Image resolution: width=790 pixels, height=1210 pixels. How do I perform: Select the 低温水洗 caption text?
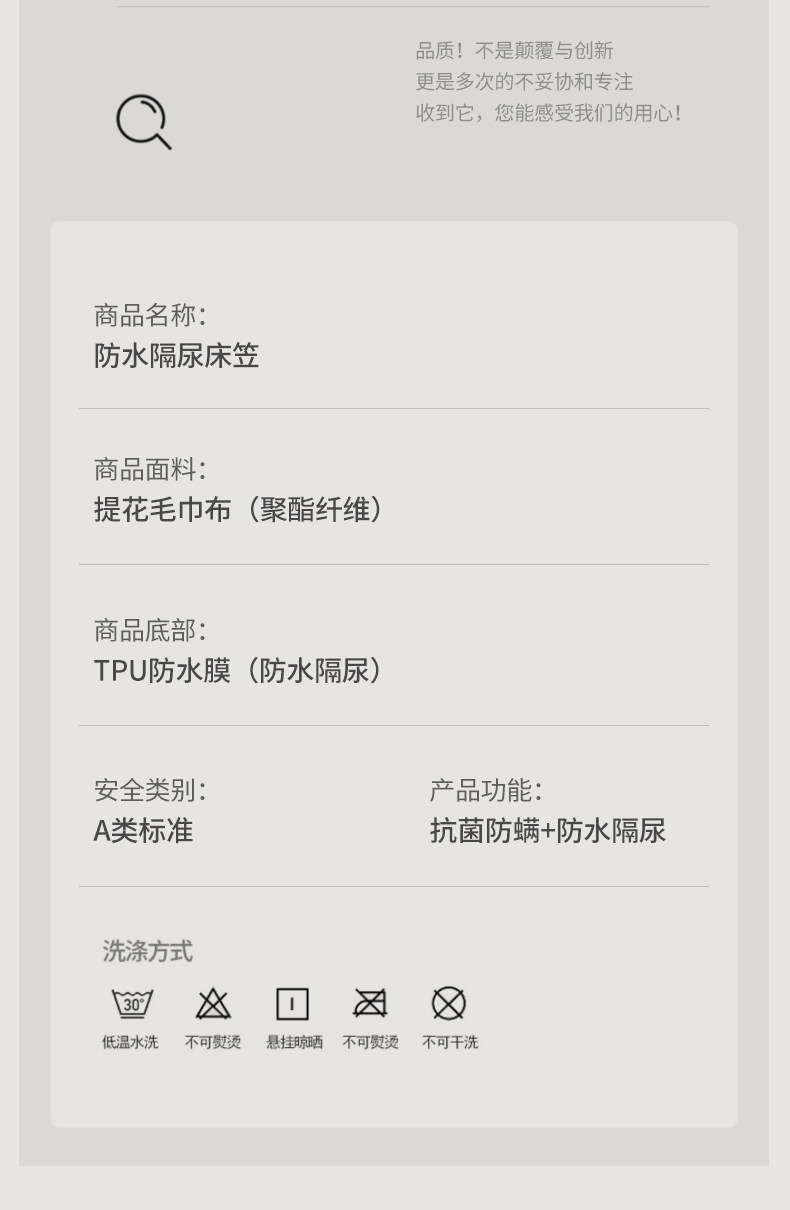pyautogui.click(x=130, y=1042)
